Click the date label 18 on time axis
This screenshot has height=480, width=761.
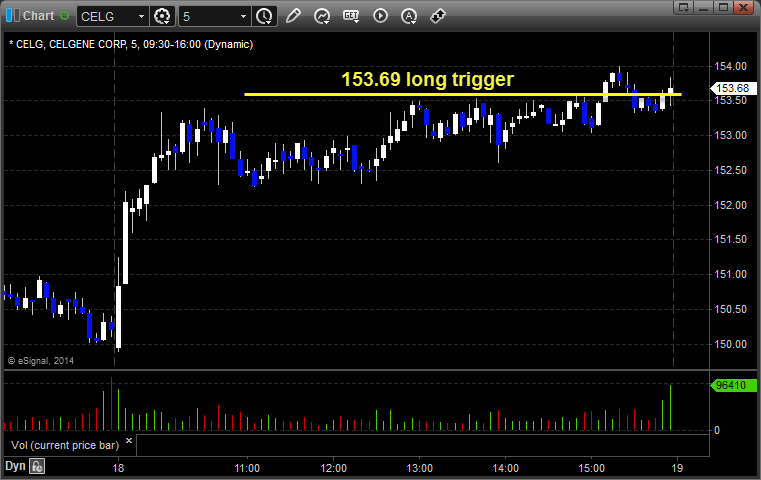pyautogui.click(x=118, y=468)
